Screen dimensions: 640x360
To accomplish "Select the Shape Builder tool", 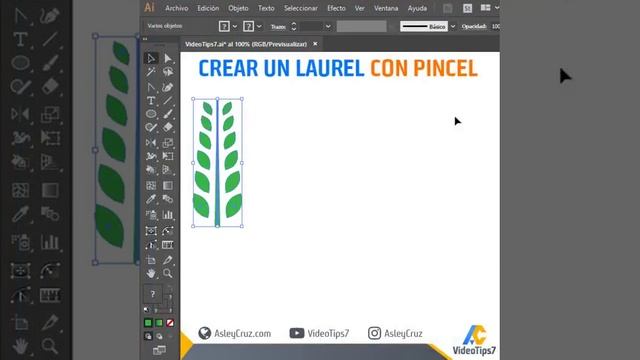I will 151,170.
